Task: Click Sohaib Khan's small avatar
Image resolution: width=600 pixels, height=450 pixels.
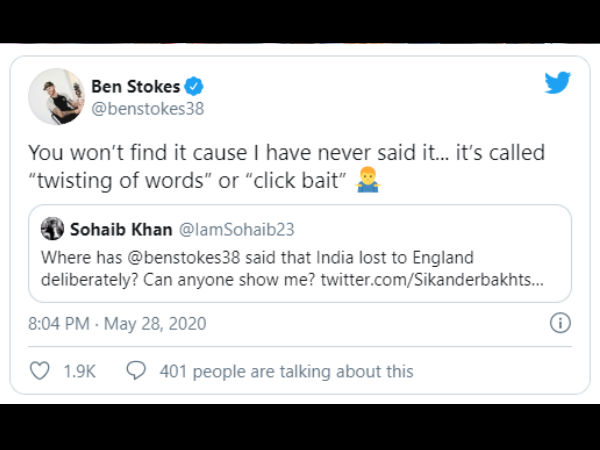Action: (53, 229)
